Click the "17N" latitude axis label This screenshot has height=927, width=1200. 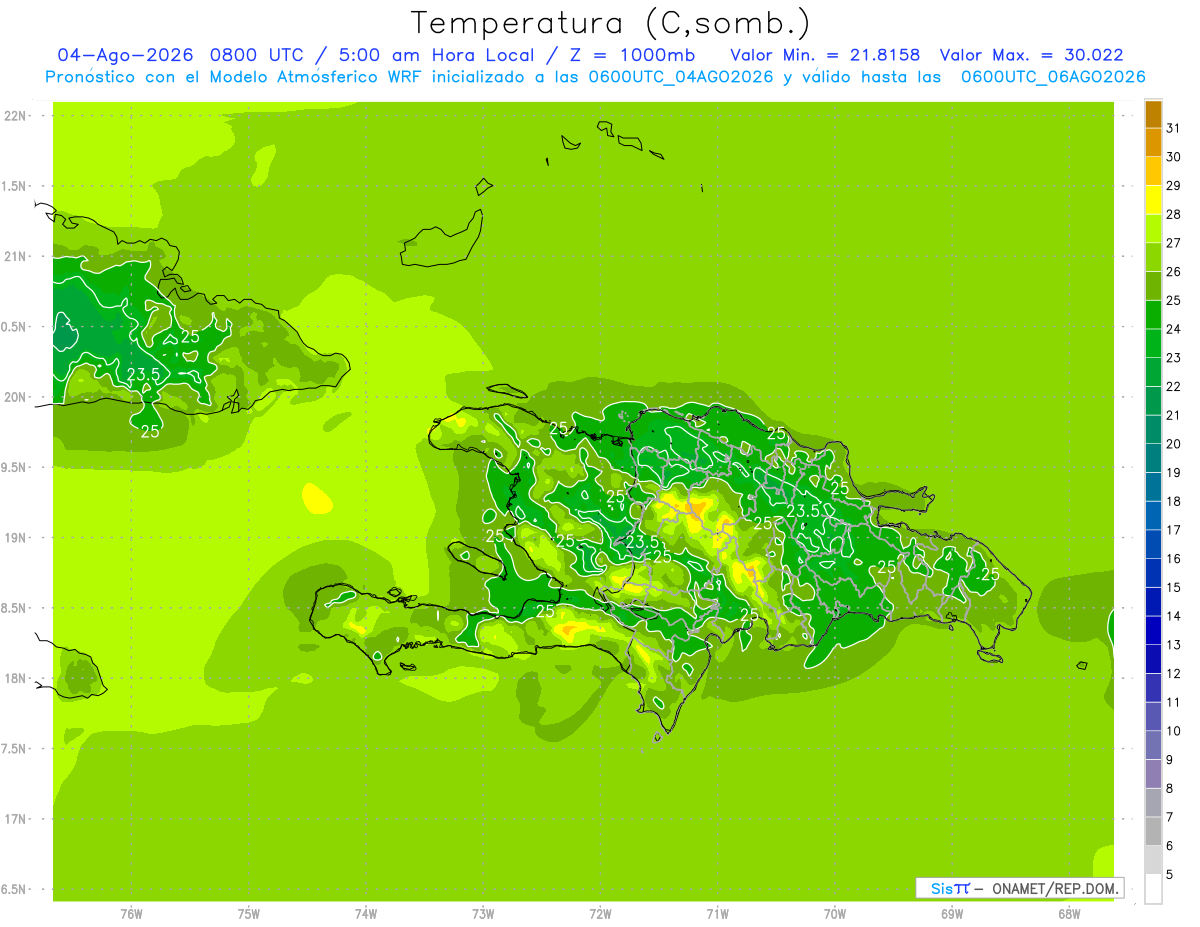pyautogui.click(x=15, y=819)
